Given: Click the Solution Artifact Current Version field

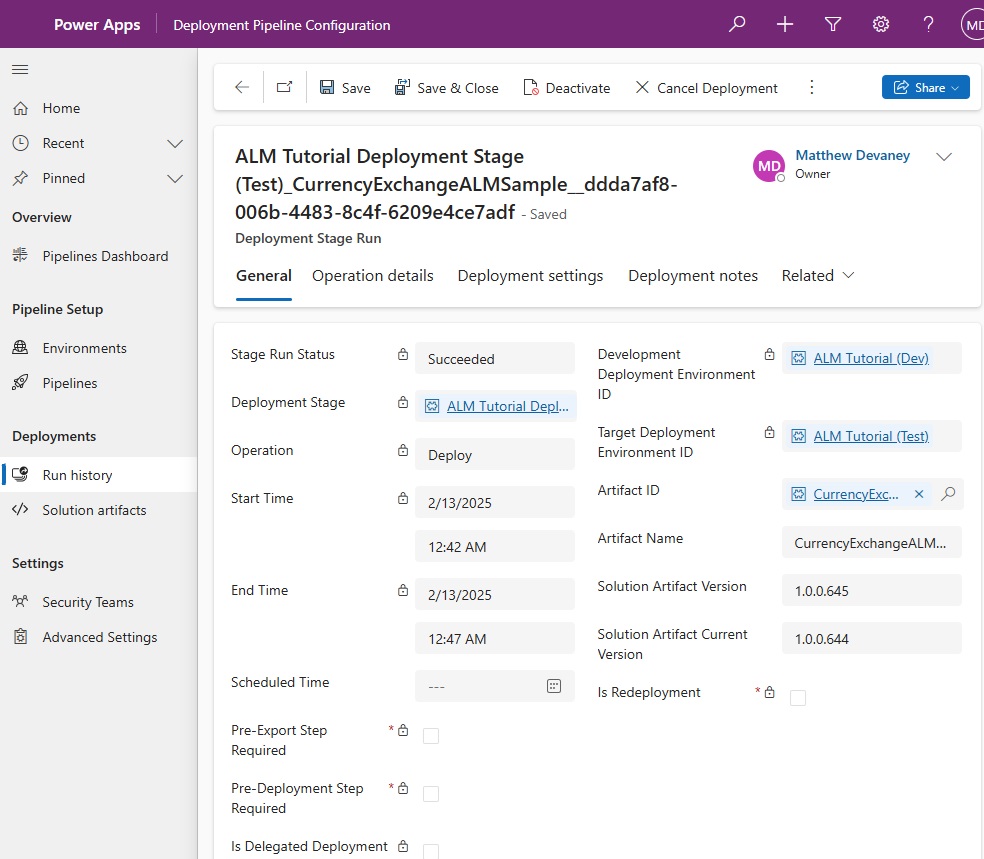Looking at the screenshot, I should 871,639.
